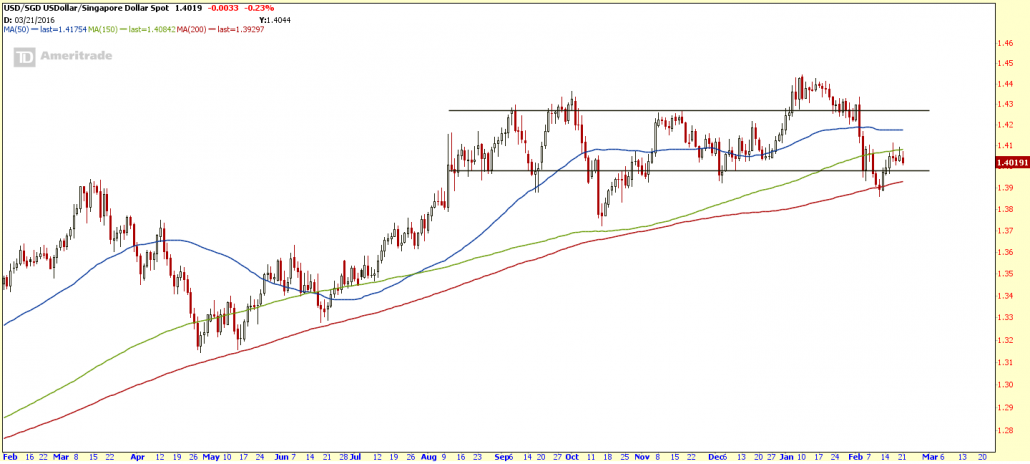This screenshot has width=1030, height=464.
Task: Click the current price tag 1.40191
Action: point(1010,160)
